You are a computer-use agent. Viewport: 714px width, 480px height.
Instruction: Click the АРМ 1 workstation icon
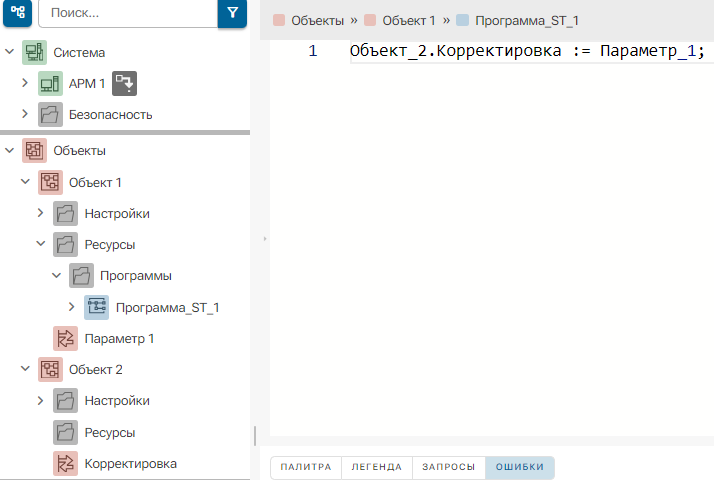(50, 83)
